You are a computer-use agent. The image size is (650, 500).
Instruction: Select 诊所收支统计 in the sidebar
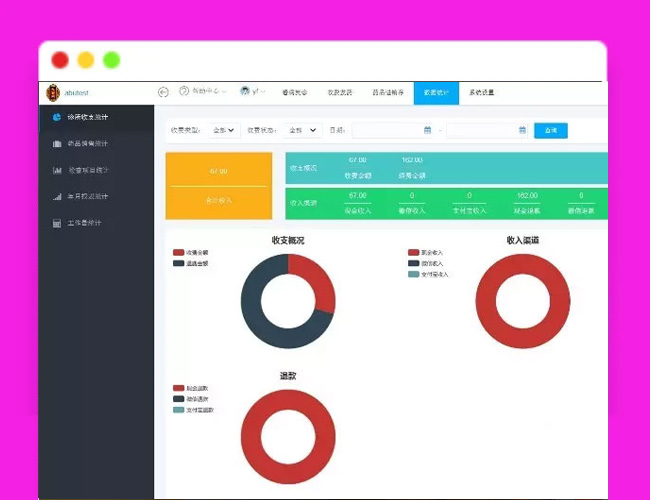pos(97,117)
